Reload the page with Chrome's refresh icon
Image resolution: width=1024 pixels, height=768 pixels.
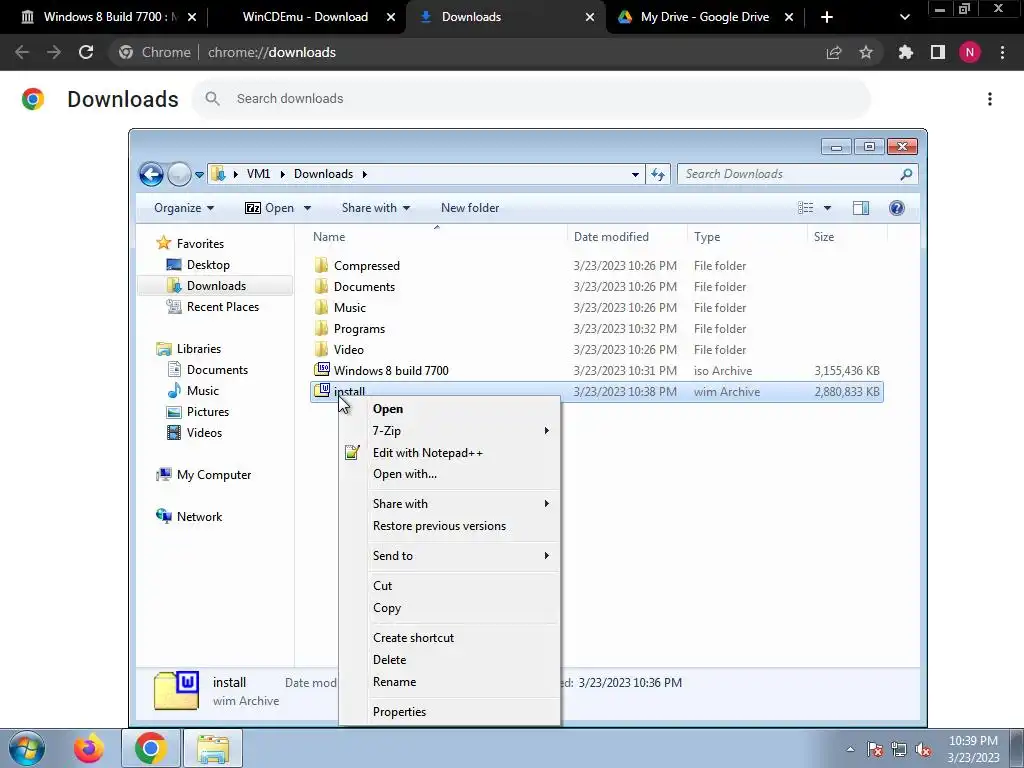pyautogui.click(x=86, y=52)
